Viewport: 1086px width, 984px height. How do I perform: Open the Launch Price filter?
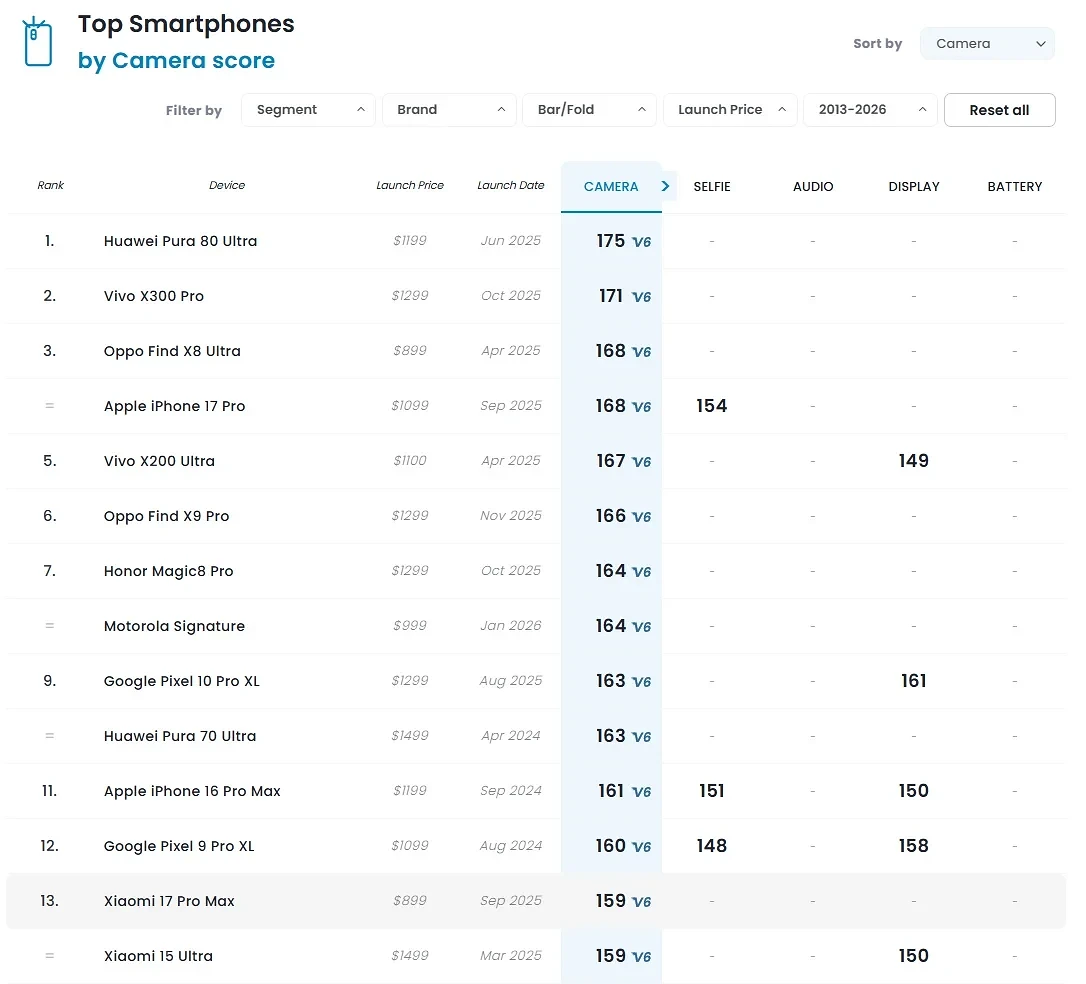tap(730, 110)
